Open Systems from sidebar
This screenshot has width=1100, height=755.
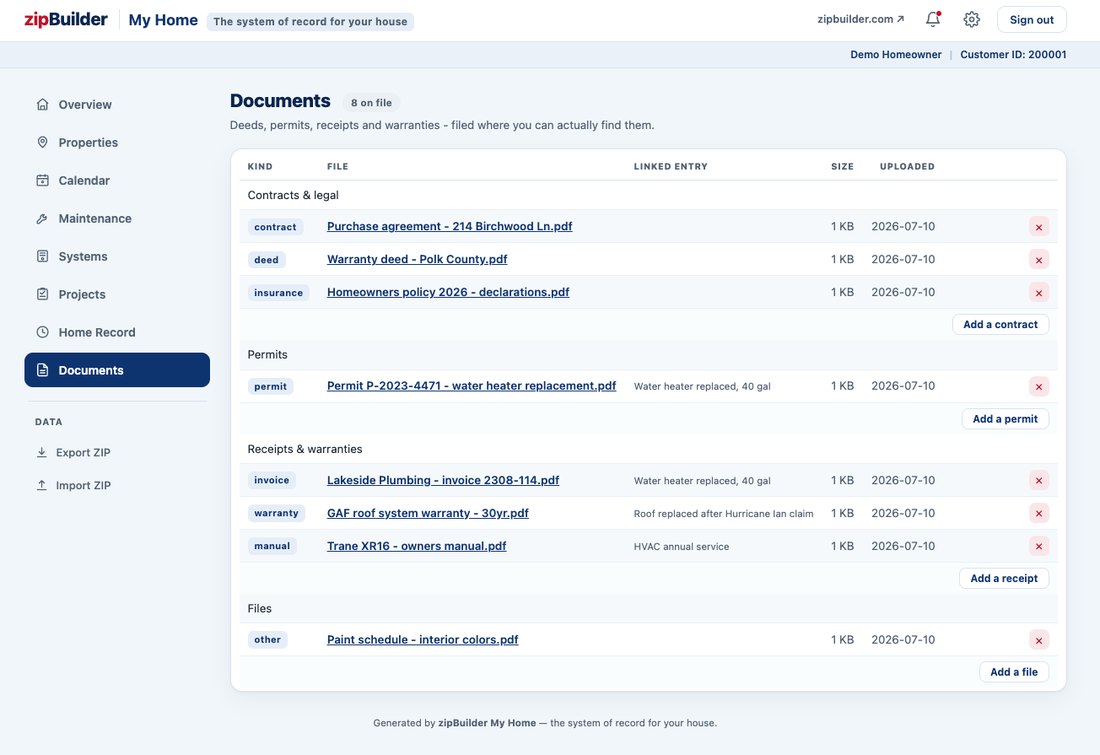tap(117, 256)
